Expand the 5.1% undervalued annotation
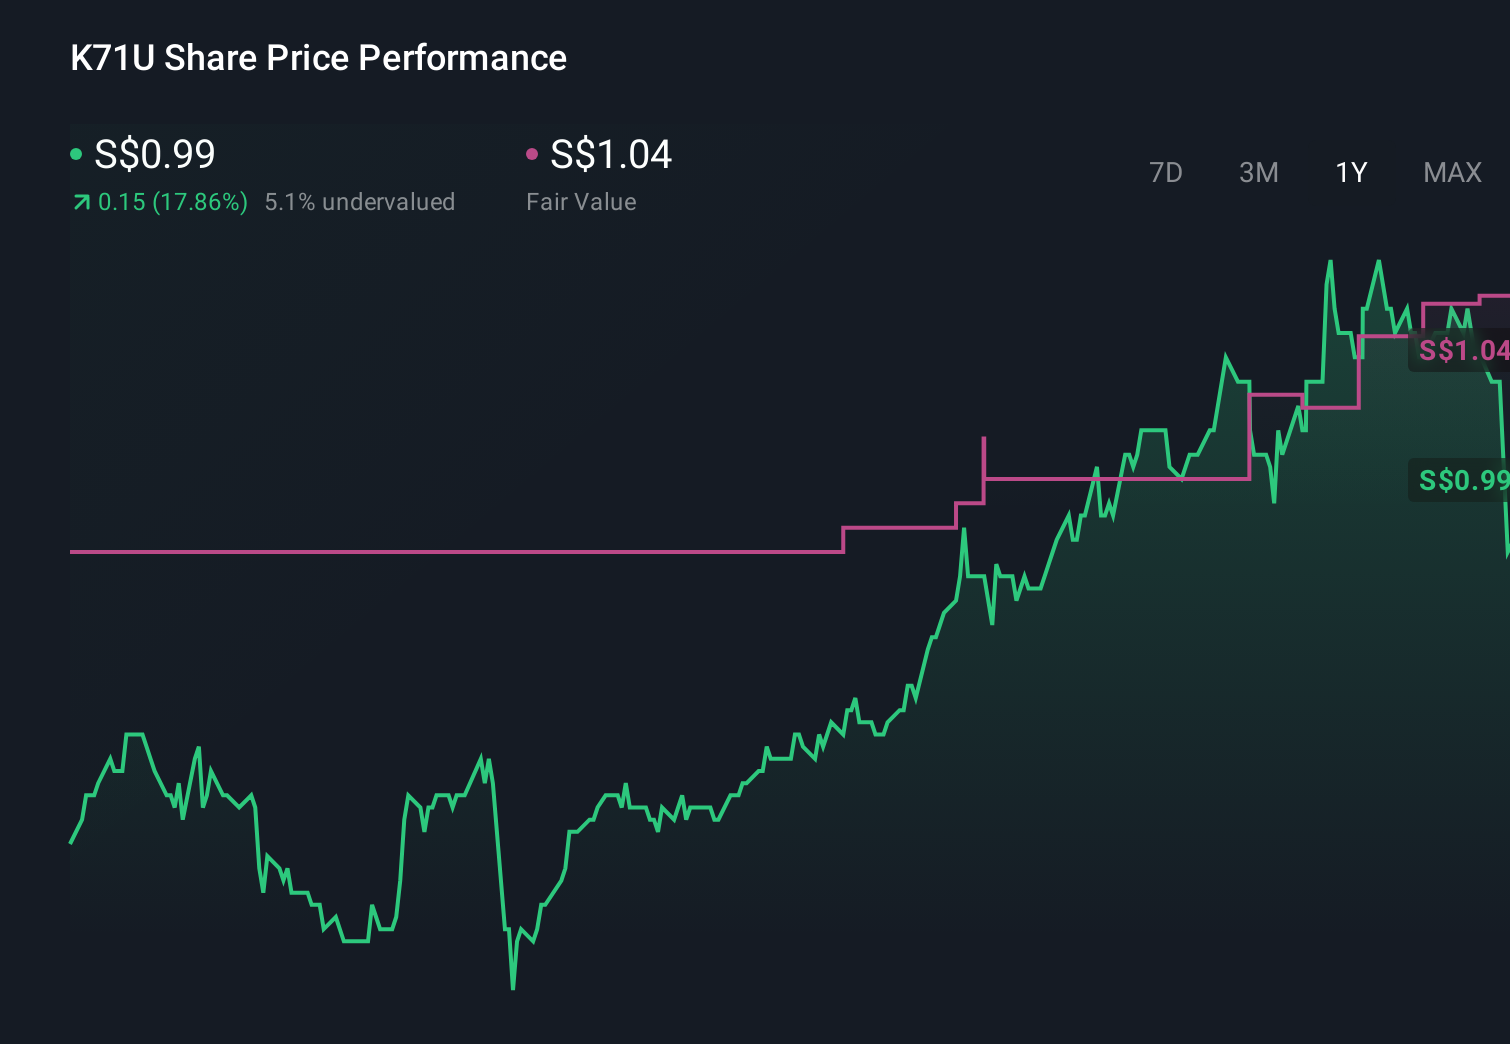The height and width of the screenshot is (1044, 1510). click(x=360, y=201)
